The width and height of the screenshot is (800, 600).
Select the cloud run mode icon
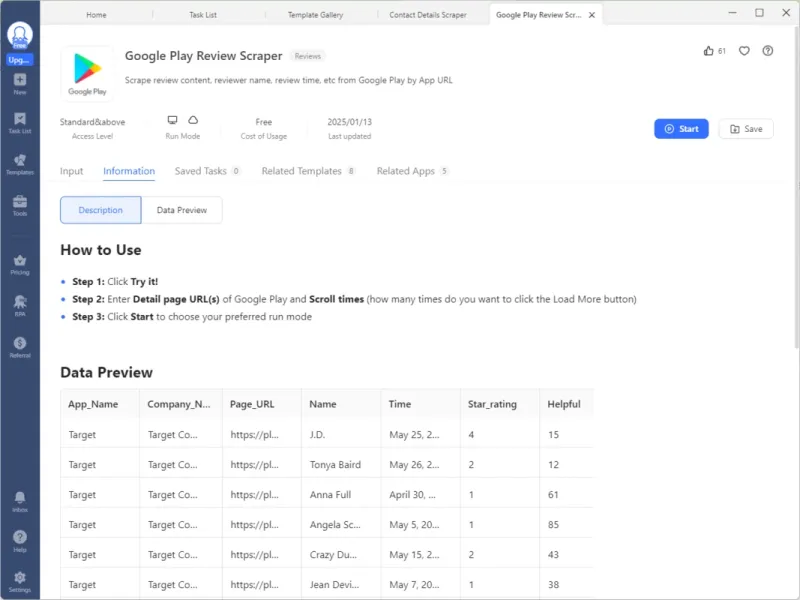point(193,120)
